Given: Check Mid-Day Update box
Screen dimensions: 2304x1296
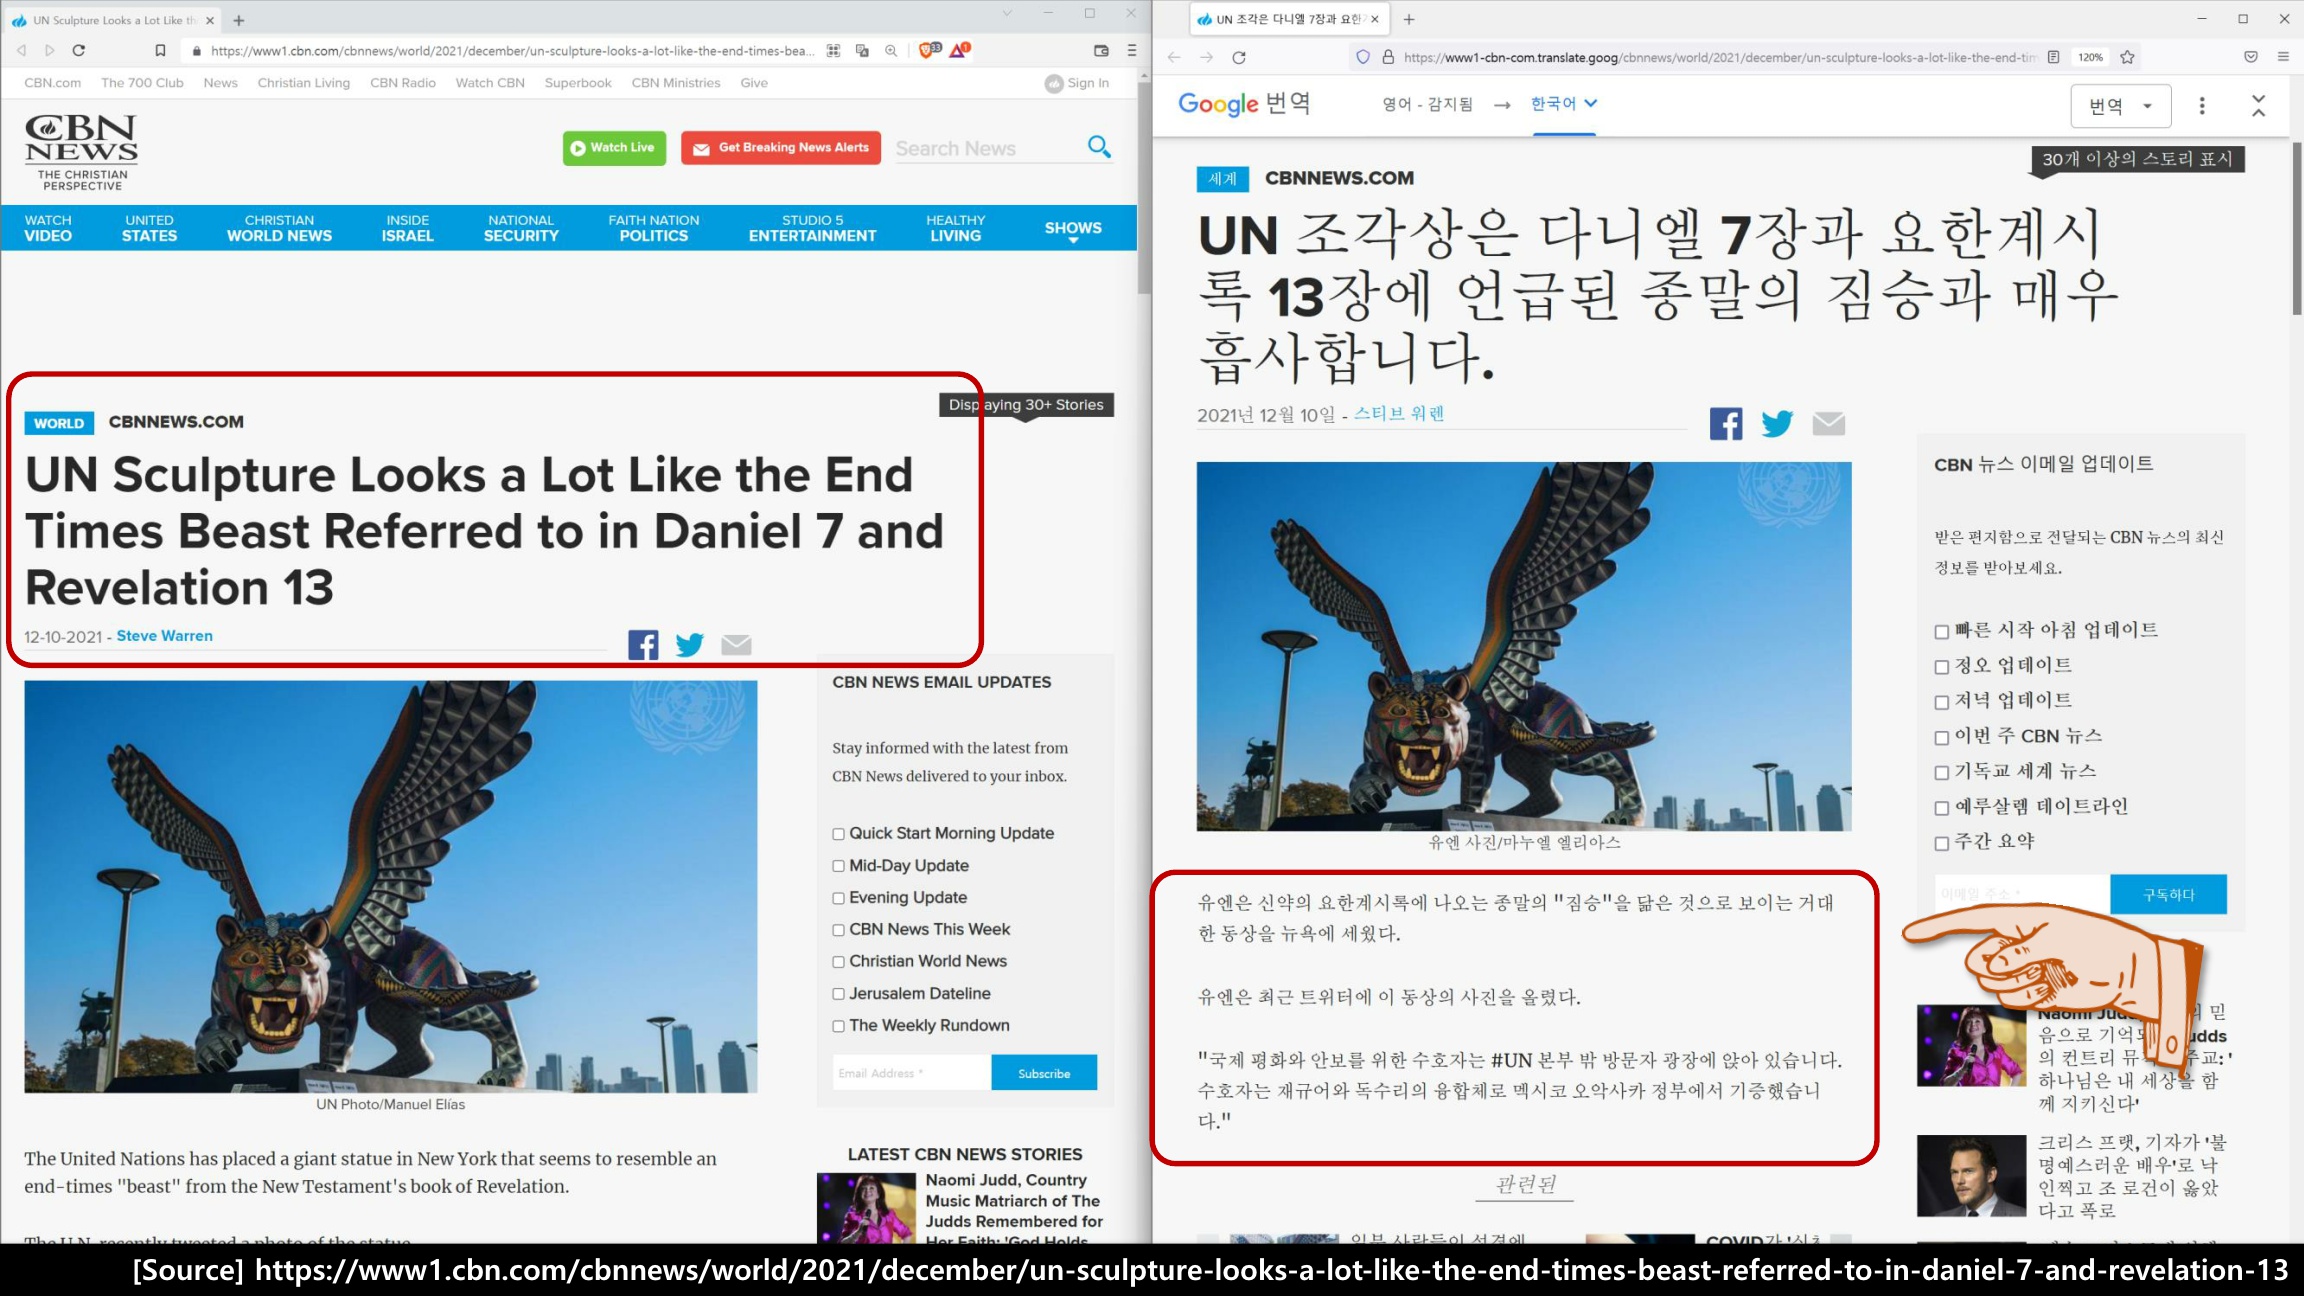Looking at the screenshot, I should coord(839,866).
